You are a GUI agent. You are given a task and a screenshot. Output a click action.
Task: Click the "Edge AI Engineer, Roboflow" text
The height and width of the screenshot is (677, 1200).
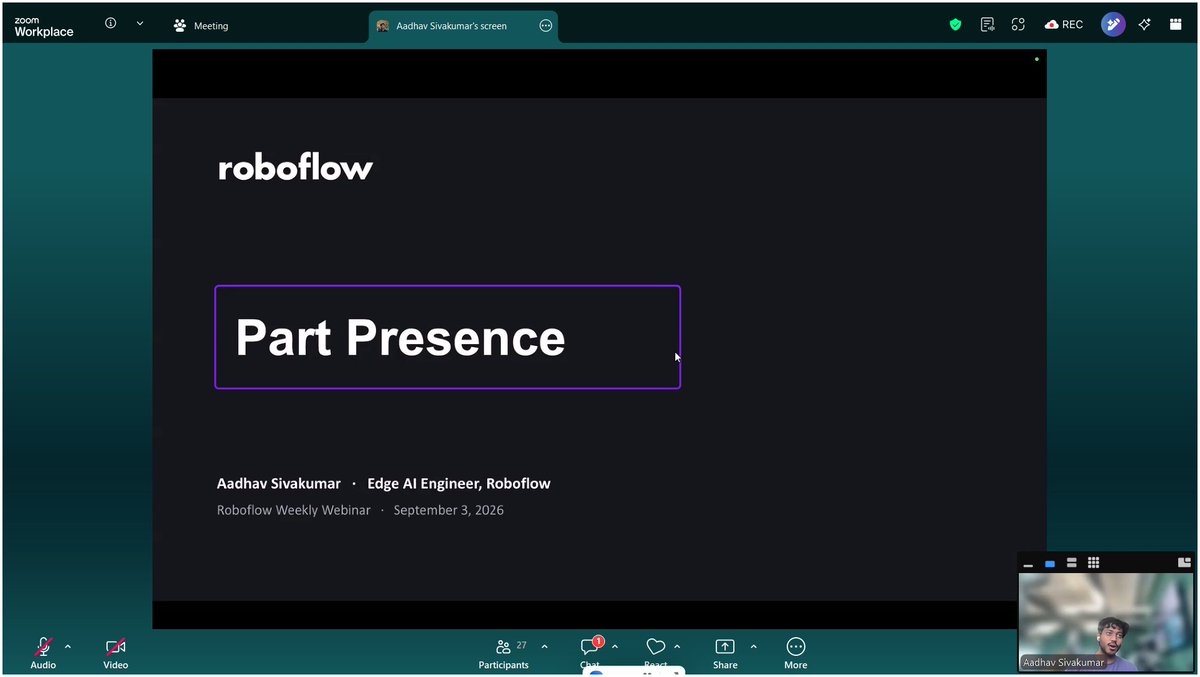tap(459, 484)
